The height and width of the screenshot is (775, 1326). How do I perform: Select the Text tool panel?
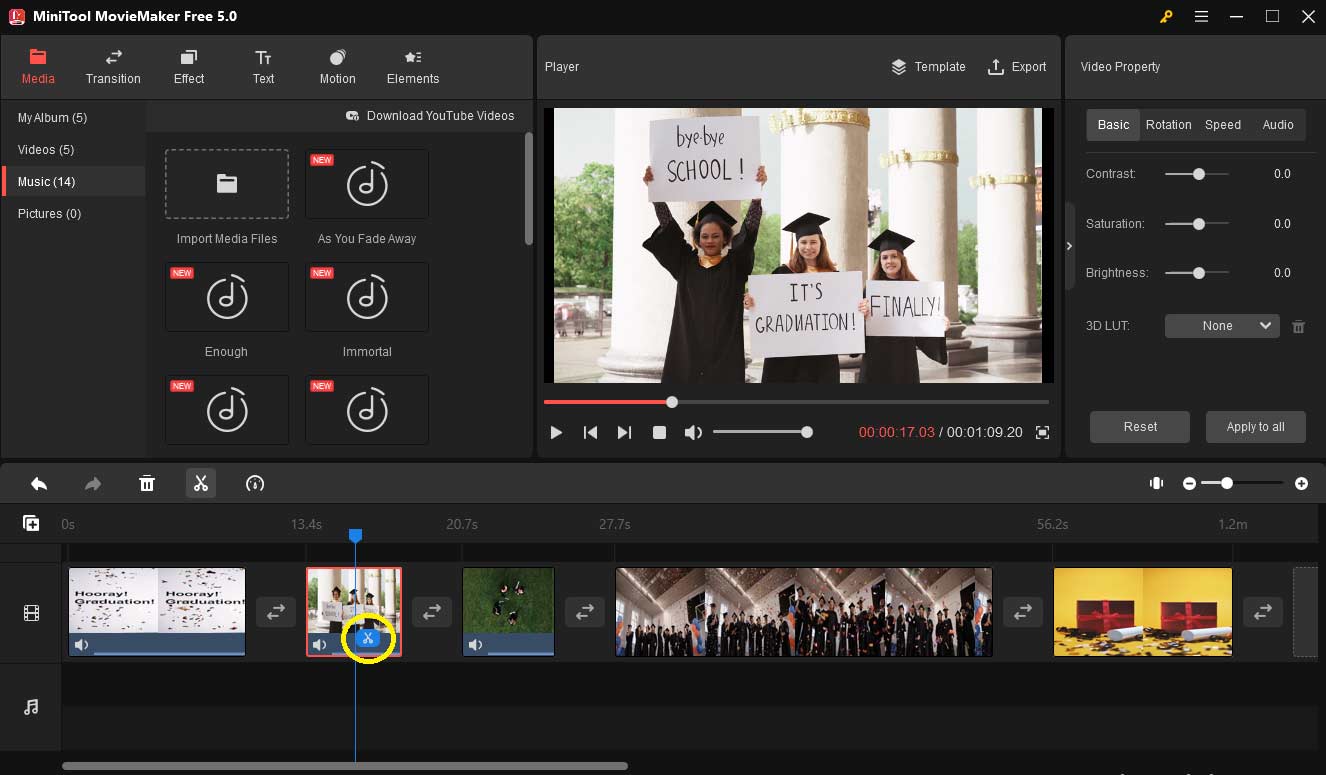coord(263,67)
